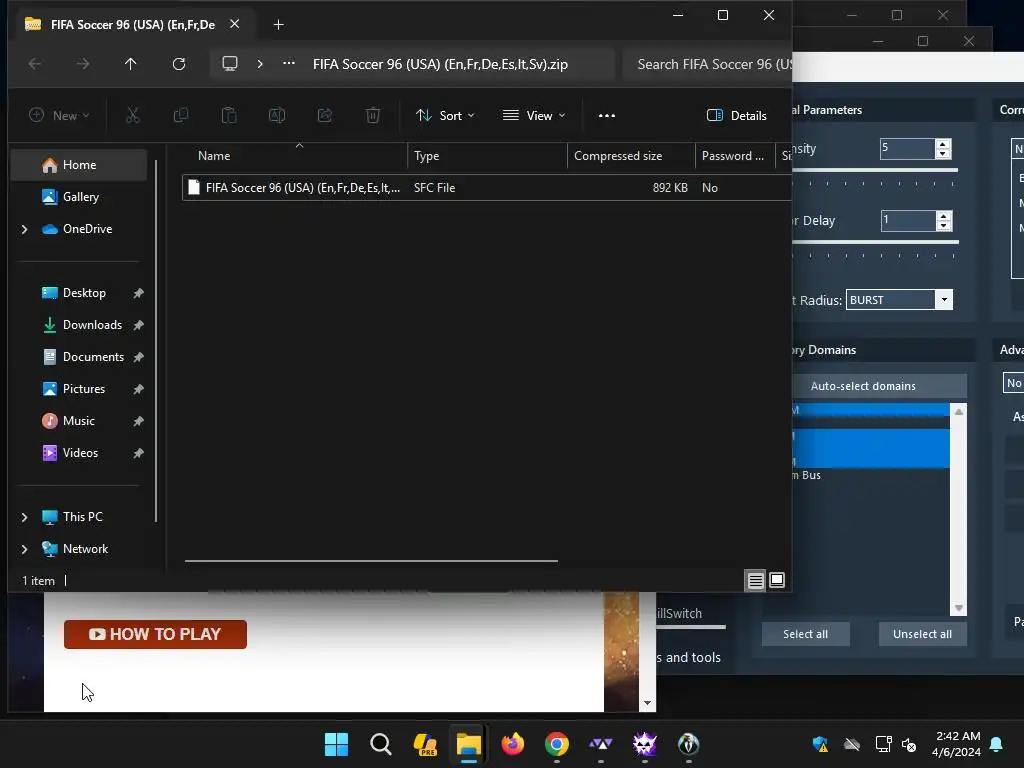Viewport: 1024px width, 768px height.
Task: Open OneDrive in the navigation pane
Action: [87, 229]
